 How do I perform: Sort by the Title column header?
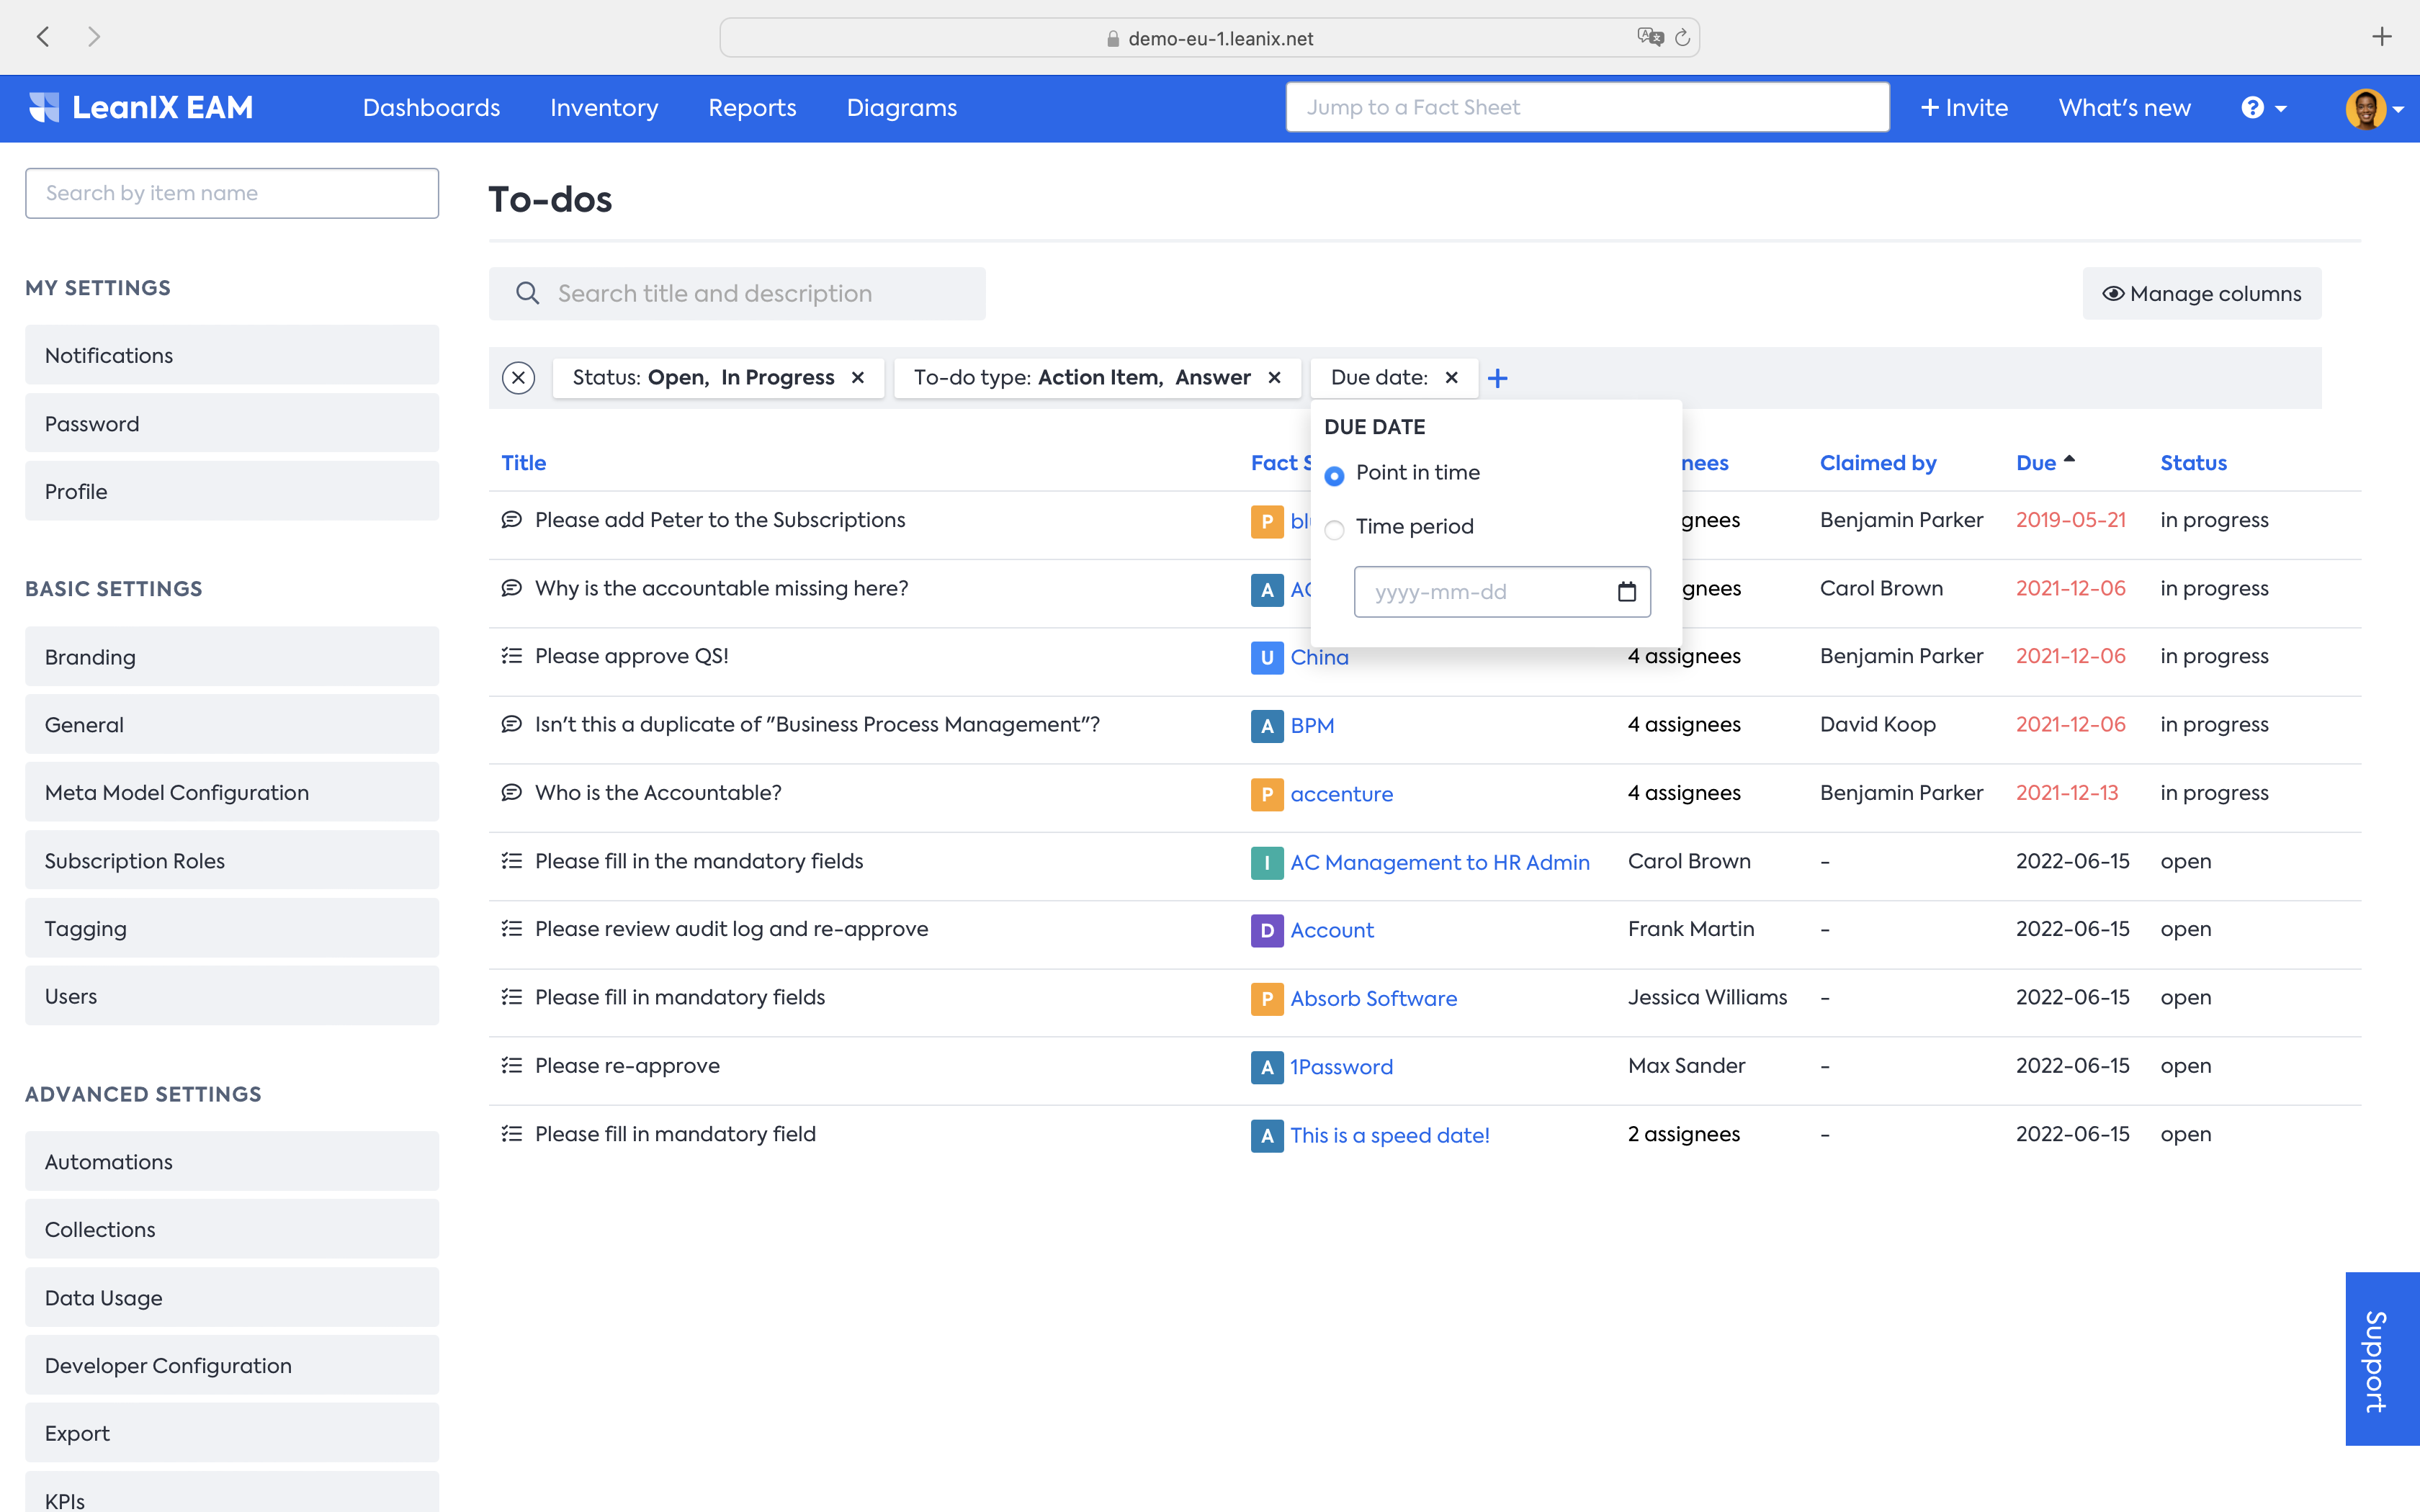[523, 463]
